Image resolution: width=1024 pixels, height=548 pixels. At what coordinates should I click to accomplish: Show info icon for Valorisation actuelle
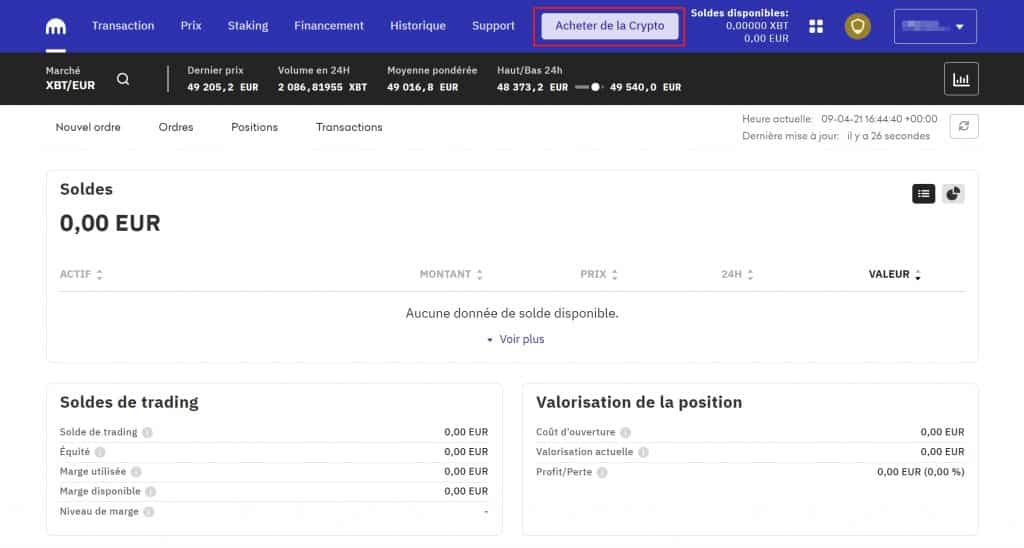pos(643,452)
